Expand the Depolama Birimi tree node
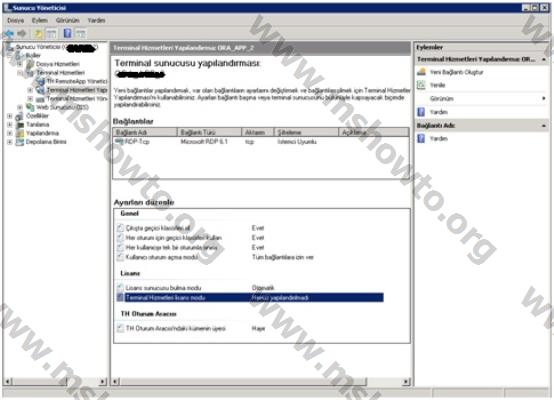 click(x=10, y=142)
